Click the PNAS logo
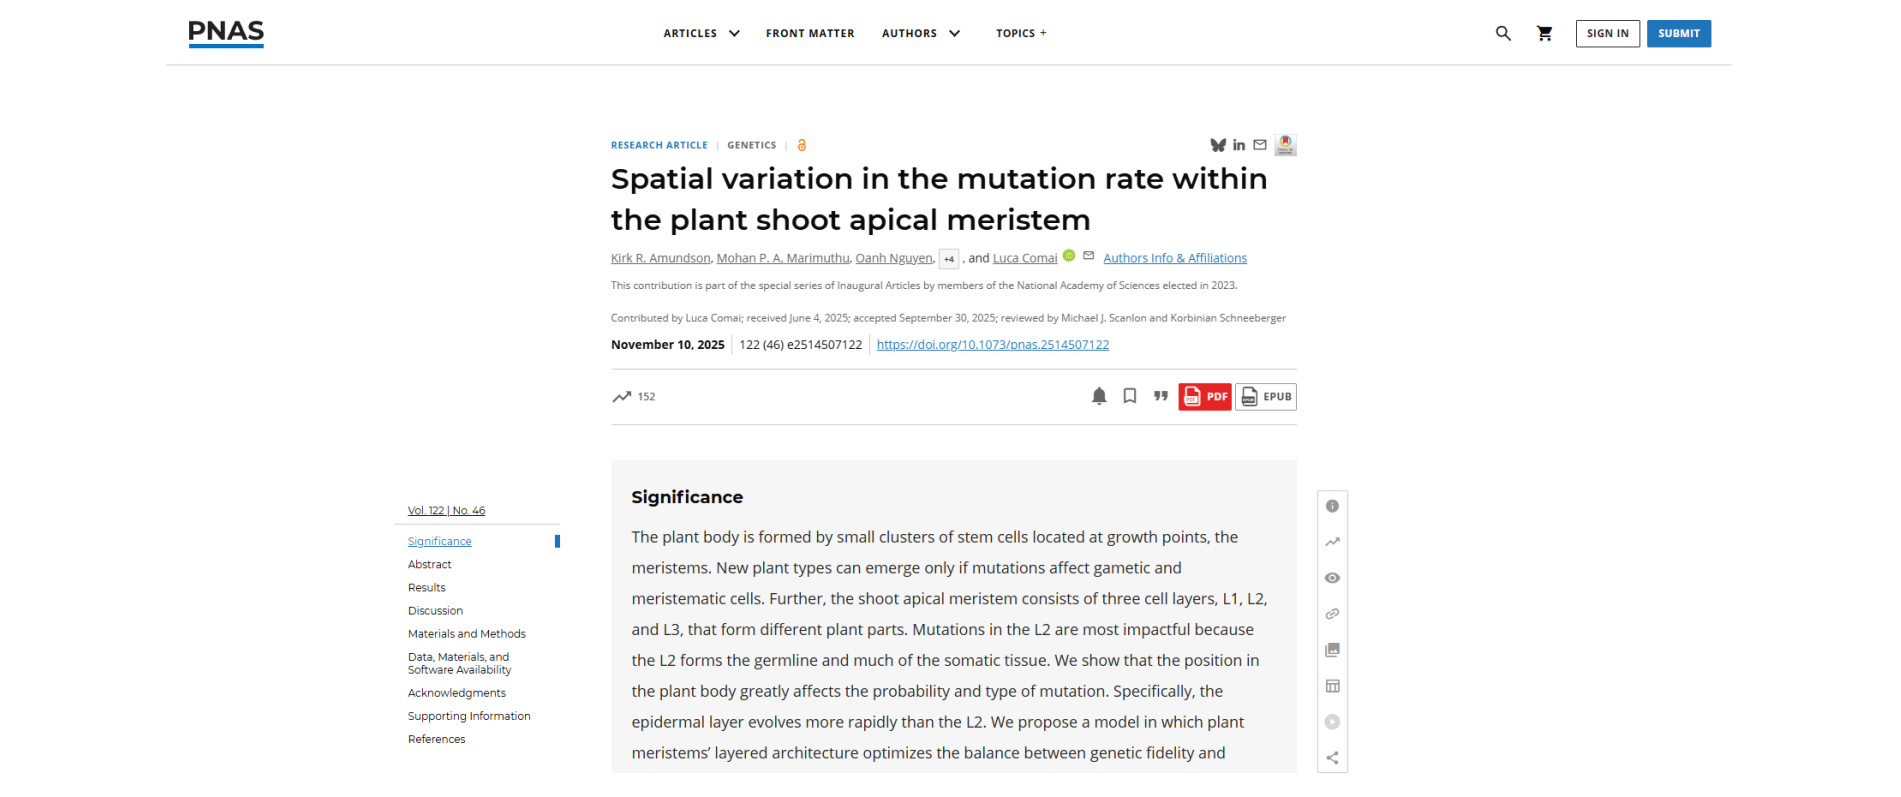Viewport: 1901px width, 797px height. click(x=226, y=33)
